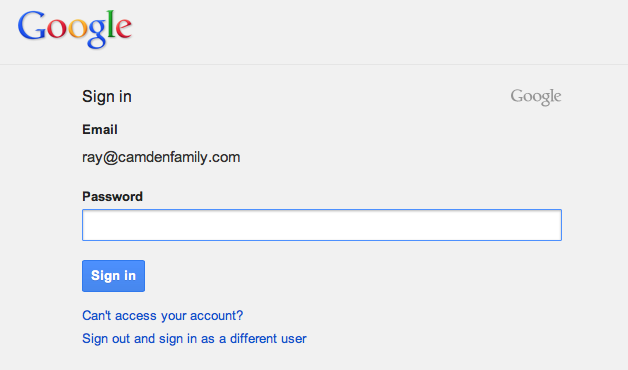The image size is (628, 370).
Task: Click the yellow letter o in Google logo
Action: [78, 29]
